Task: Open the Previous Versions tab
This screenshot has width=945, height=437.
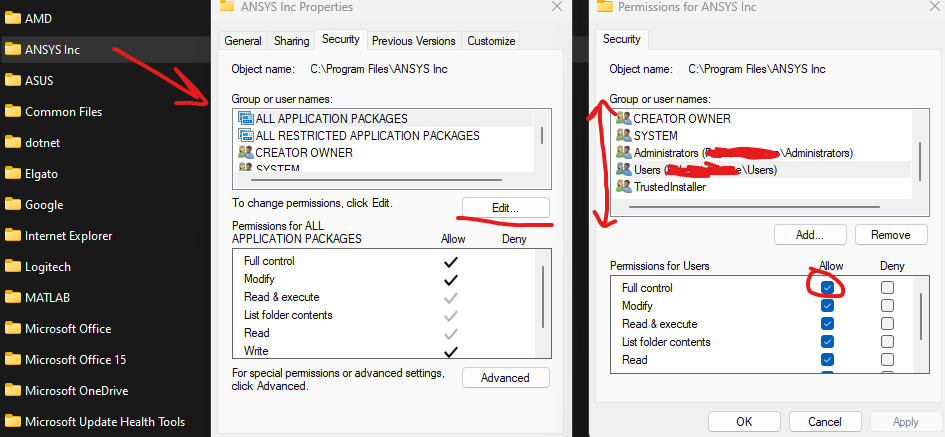Action: coord(413,41)
